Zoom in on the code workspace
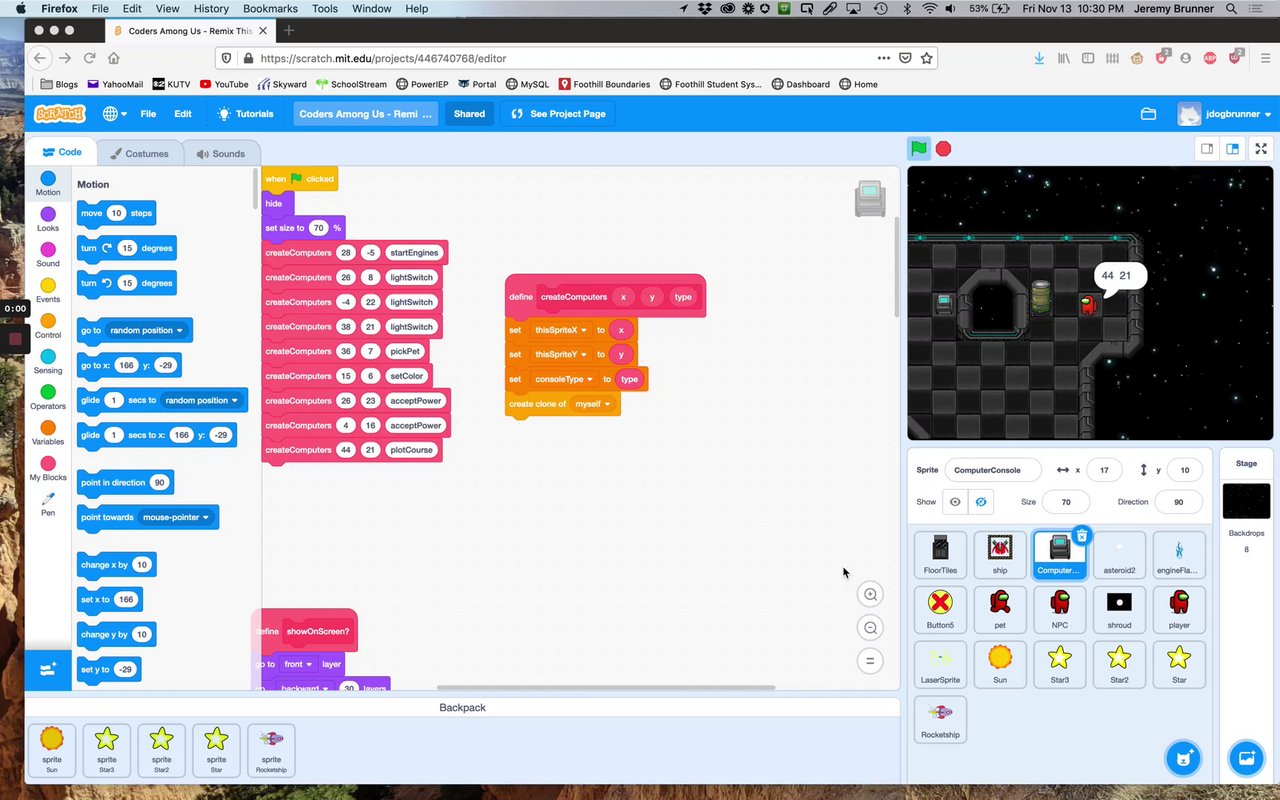 (871, 594)
